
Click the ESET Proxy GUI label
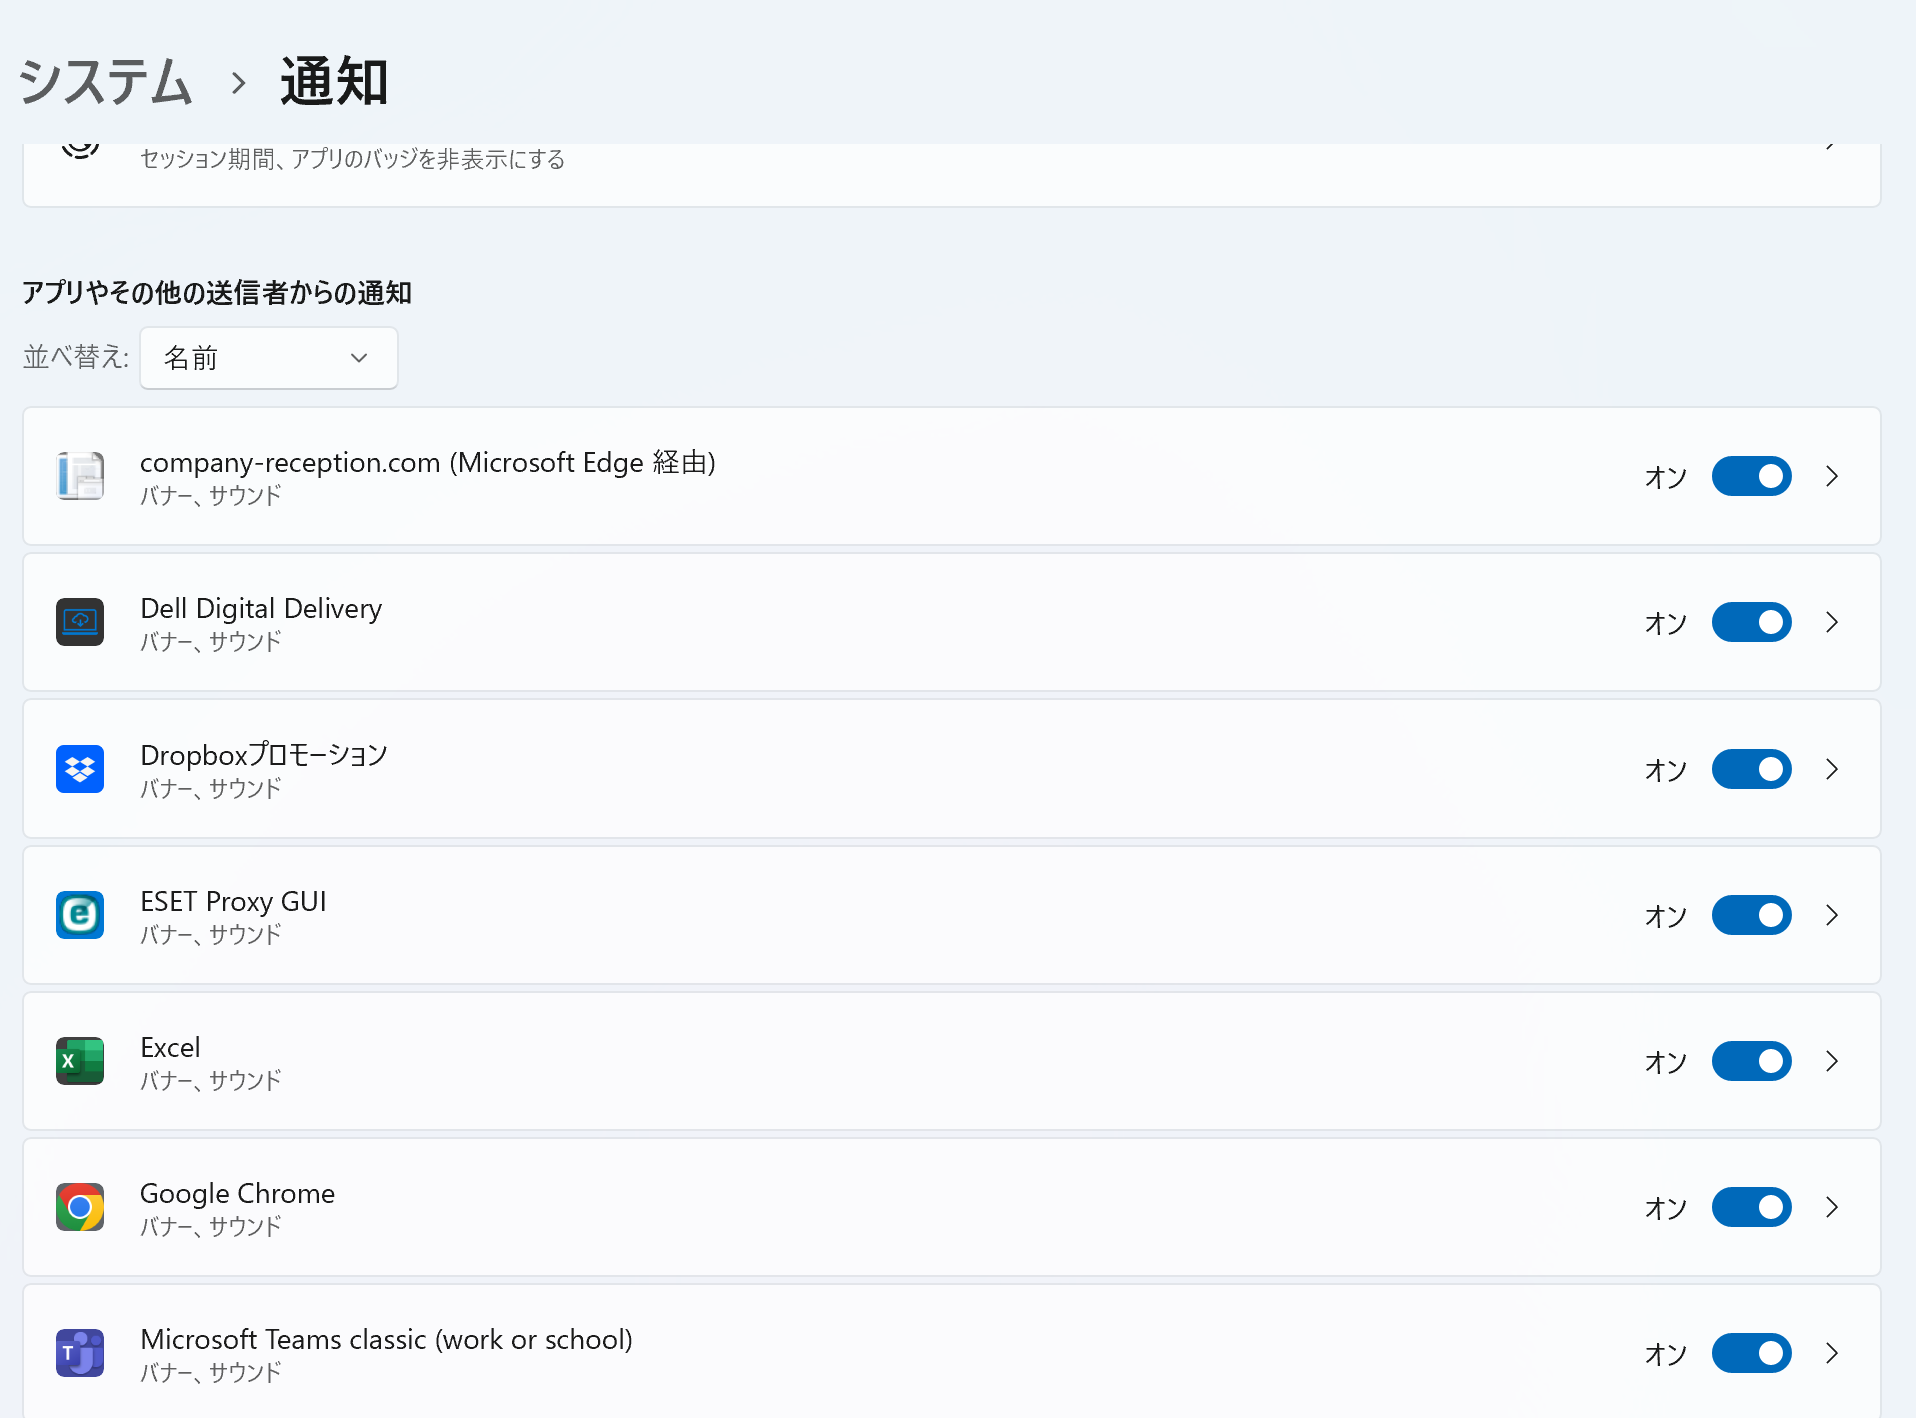coord(233,901)
